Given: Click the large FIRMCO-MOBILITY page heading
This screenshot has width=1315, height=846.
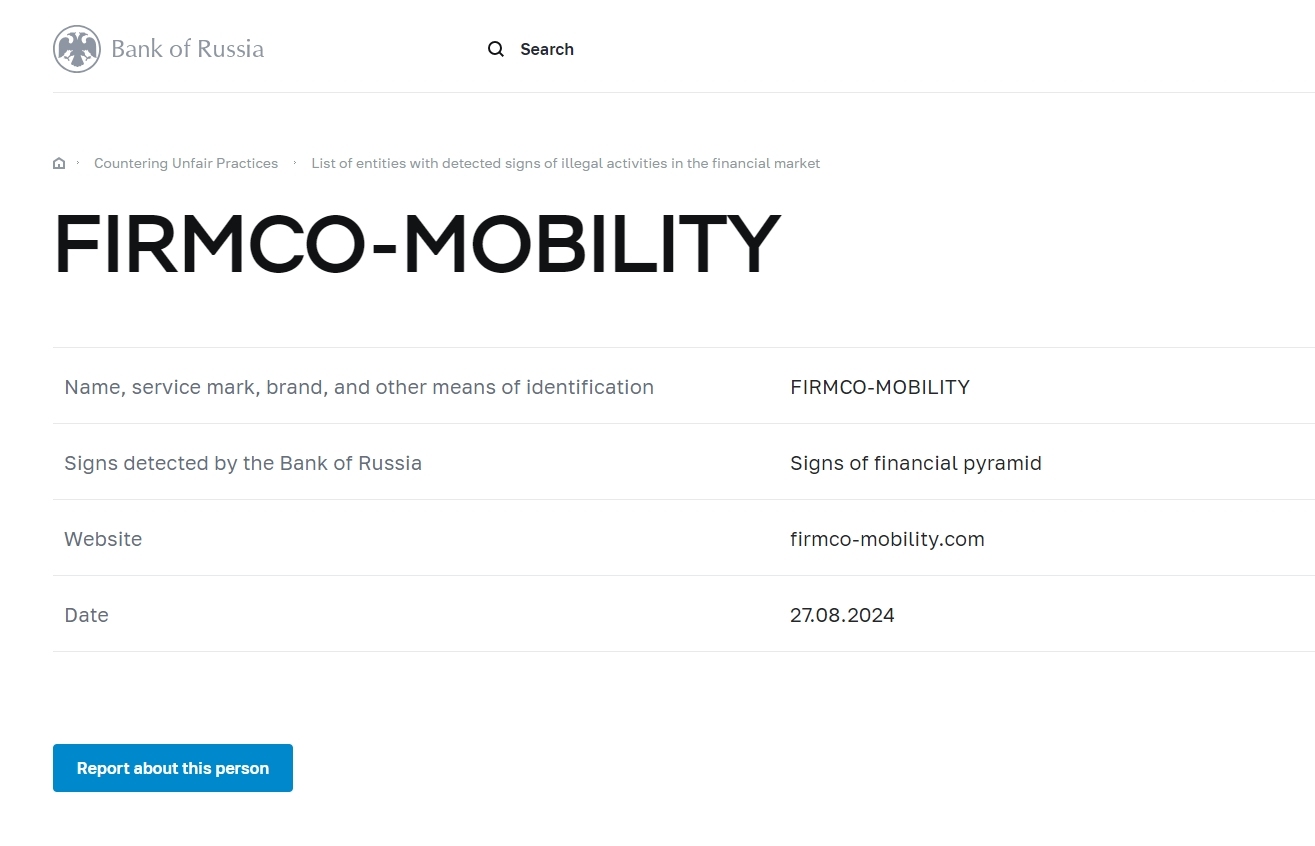Looking at the screenshot, I should [416, 244].
